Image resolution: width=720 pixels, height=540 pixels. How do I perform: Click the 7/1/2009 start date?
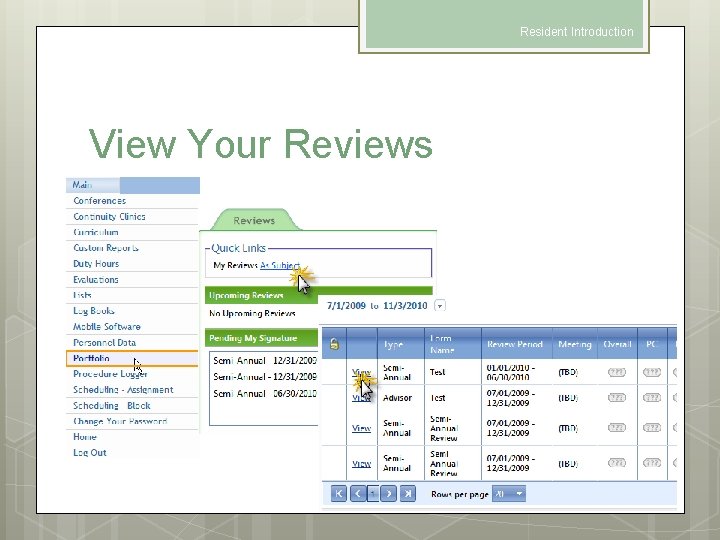click(x=346, y=306)
